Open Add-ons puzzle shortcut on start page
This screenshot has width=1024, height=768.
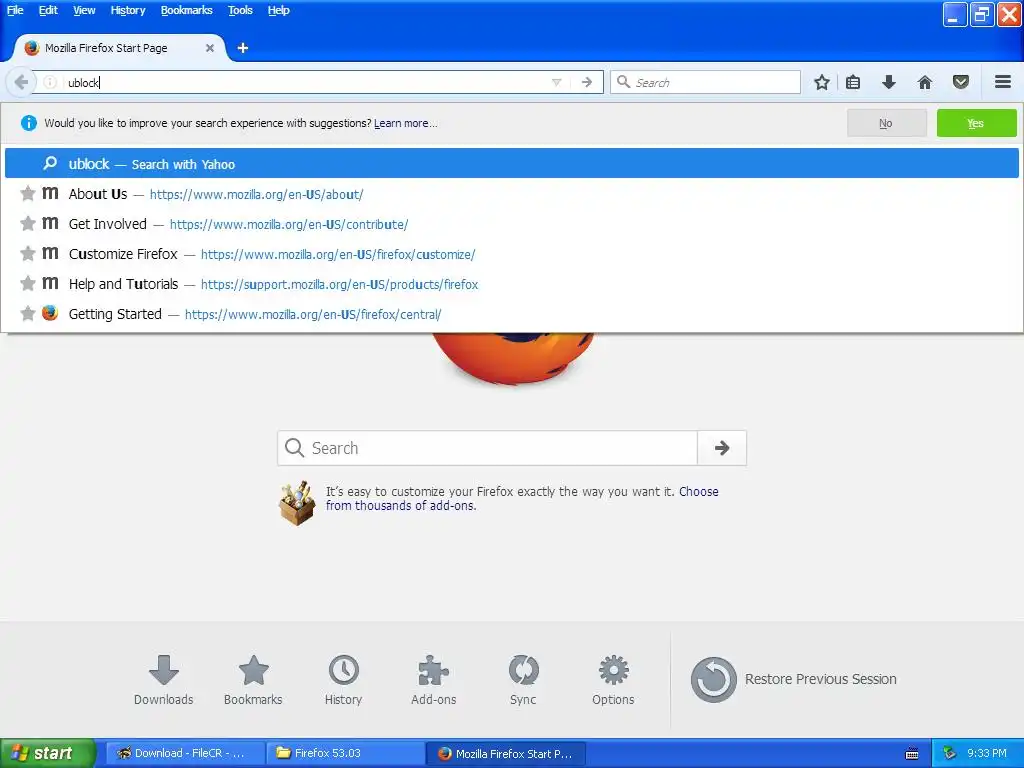[434, 680]
